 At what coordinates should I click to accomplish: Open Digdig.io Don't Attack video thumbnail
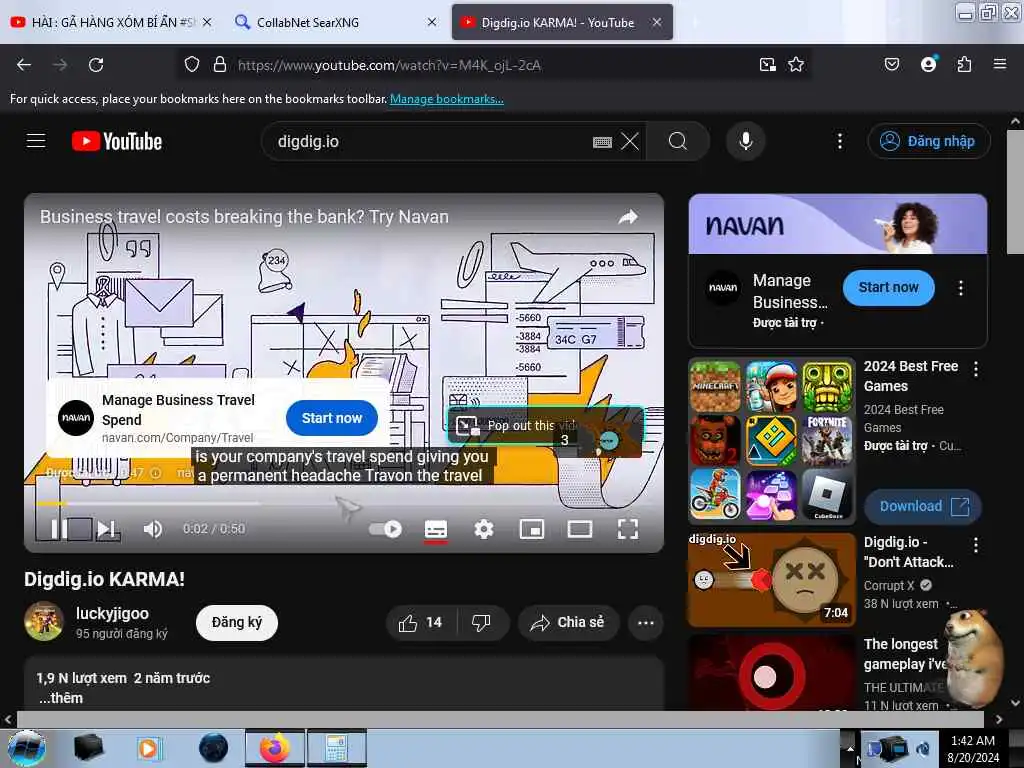772,580
